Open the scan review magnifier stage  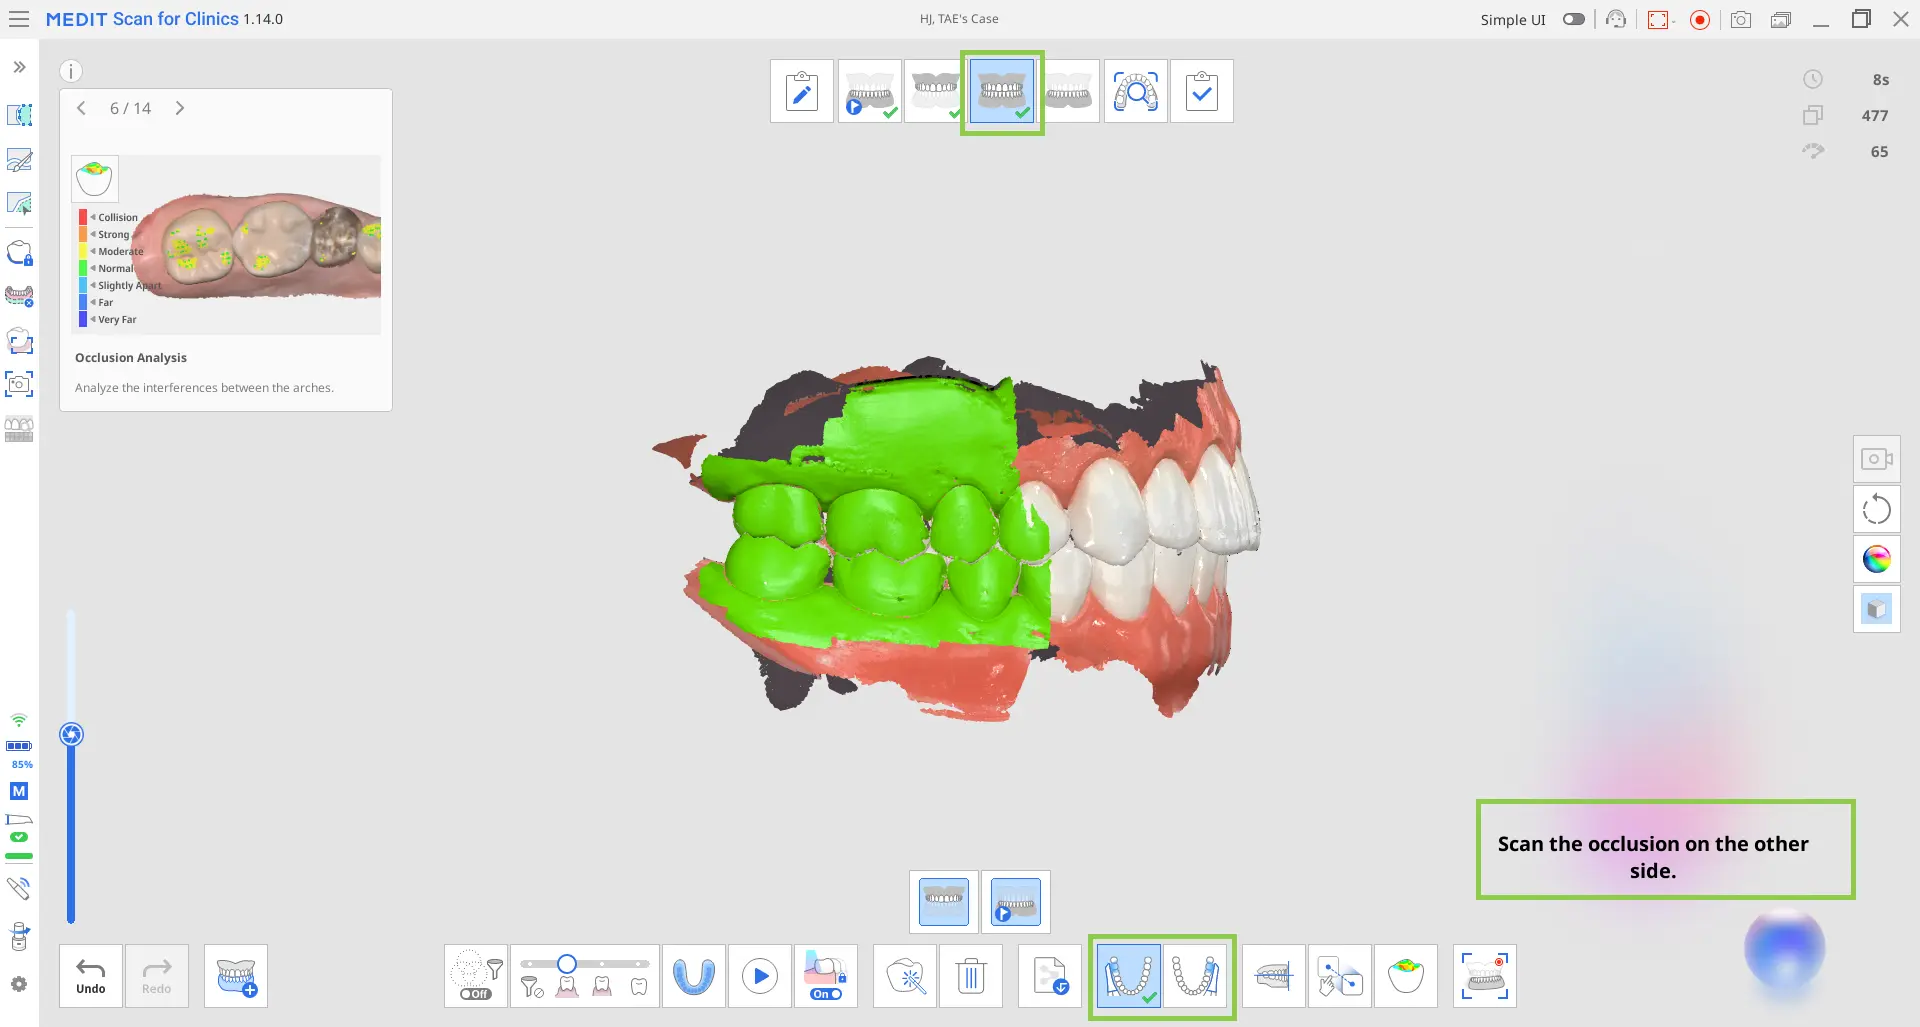[1136, 91]
